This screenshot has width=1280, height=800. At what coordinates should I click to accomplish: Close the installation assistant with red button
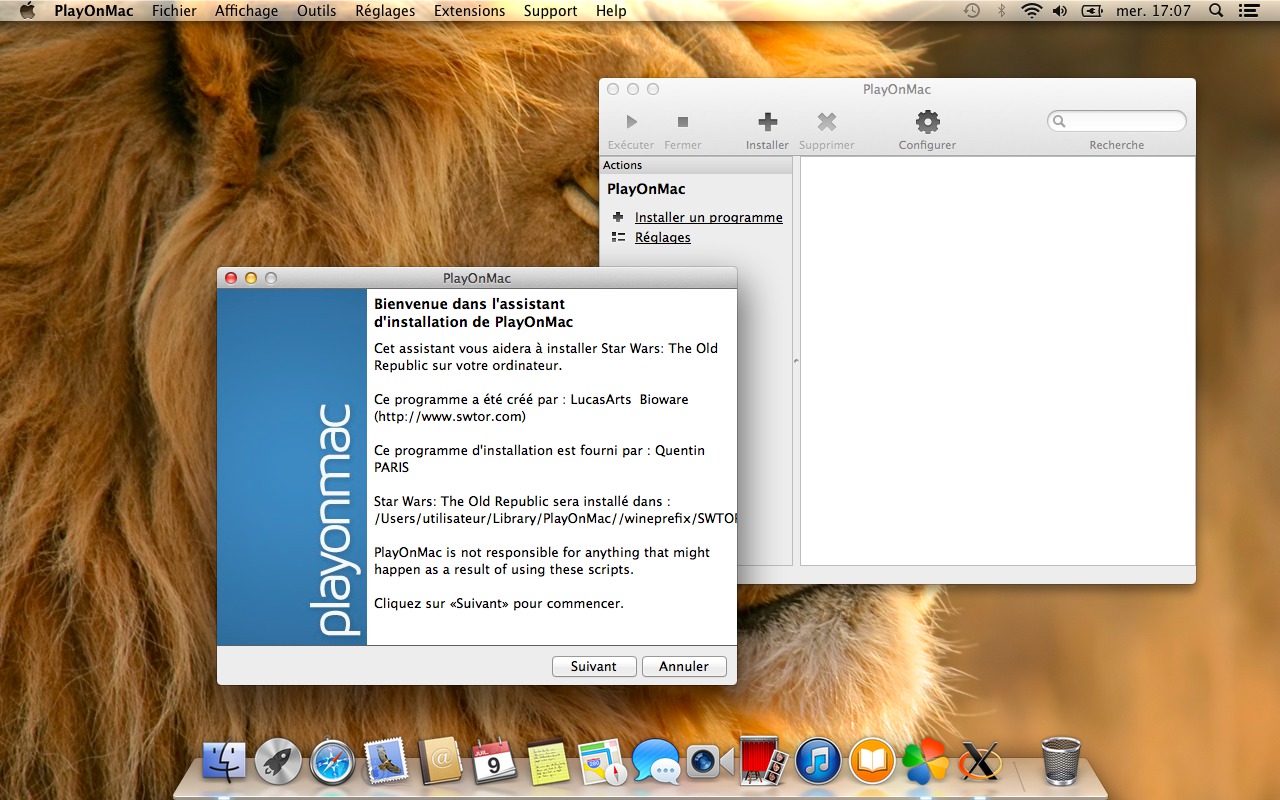[231, 278]
